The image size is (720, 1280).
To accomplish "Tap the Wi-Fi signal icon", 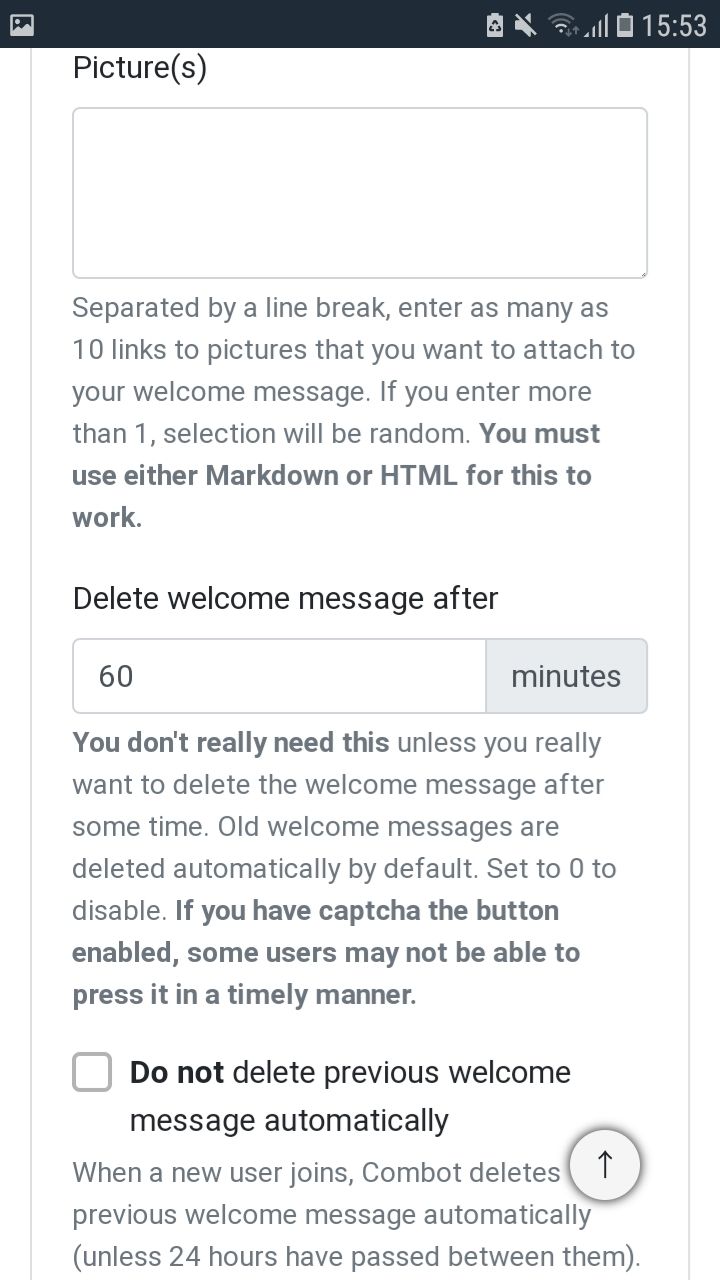I will click(x=564, y=25).
